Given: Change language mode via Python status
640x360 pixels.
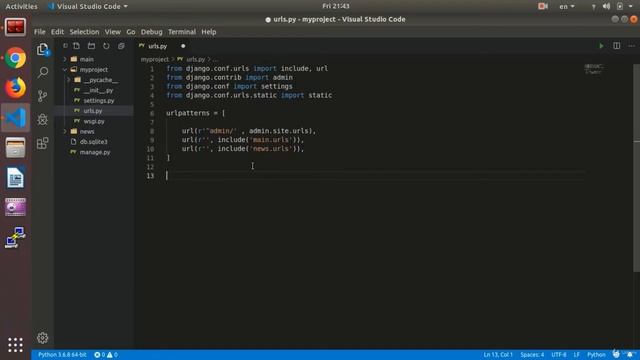Looking at the screenshot, I should [596, 355].
